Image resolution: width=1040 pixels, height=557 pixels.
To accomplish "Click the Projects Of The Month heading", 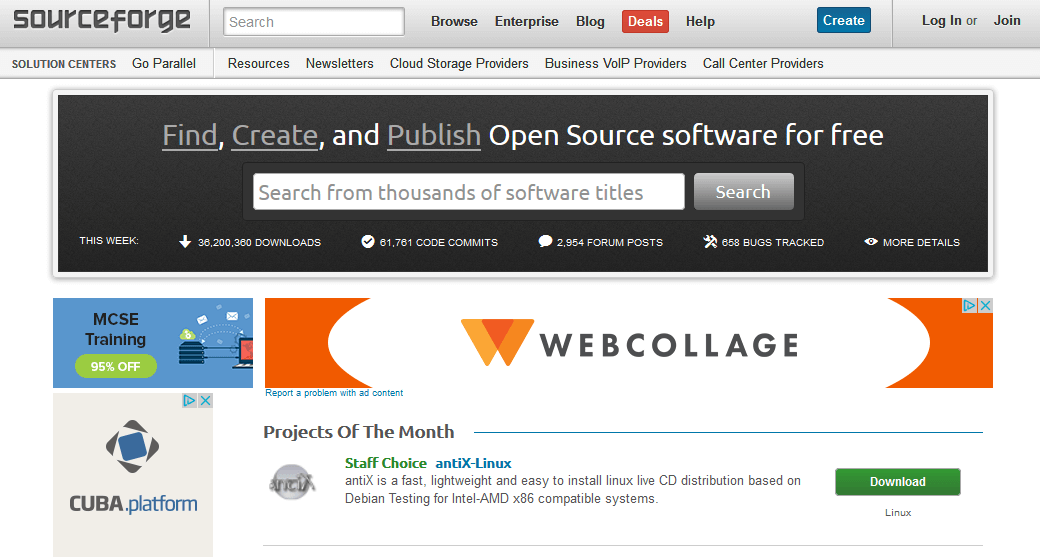I will [359, 432].
